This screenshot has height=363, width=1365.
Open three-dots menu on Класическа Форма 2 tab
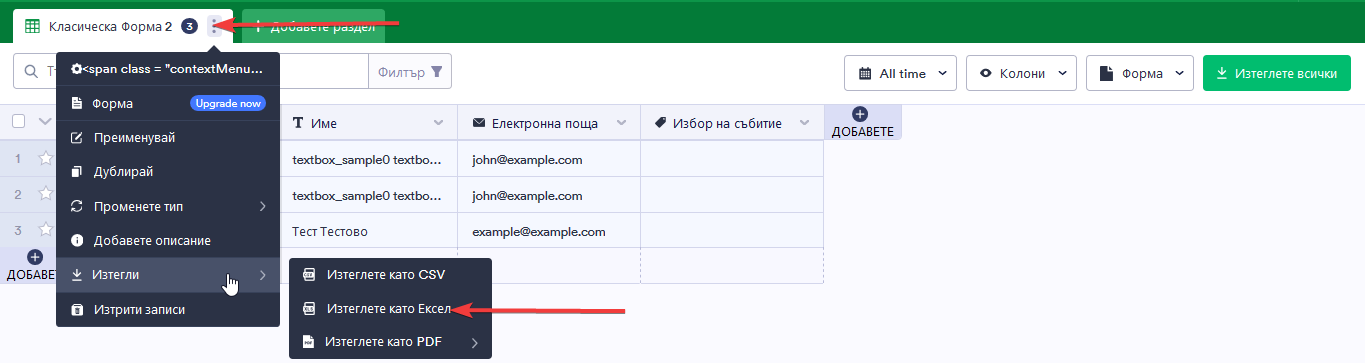point(214,26)
